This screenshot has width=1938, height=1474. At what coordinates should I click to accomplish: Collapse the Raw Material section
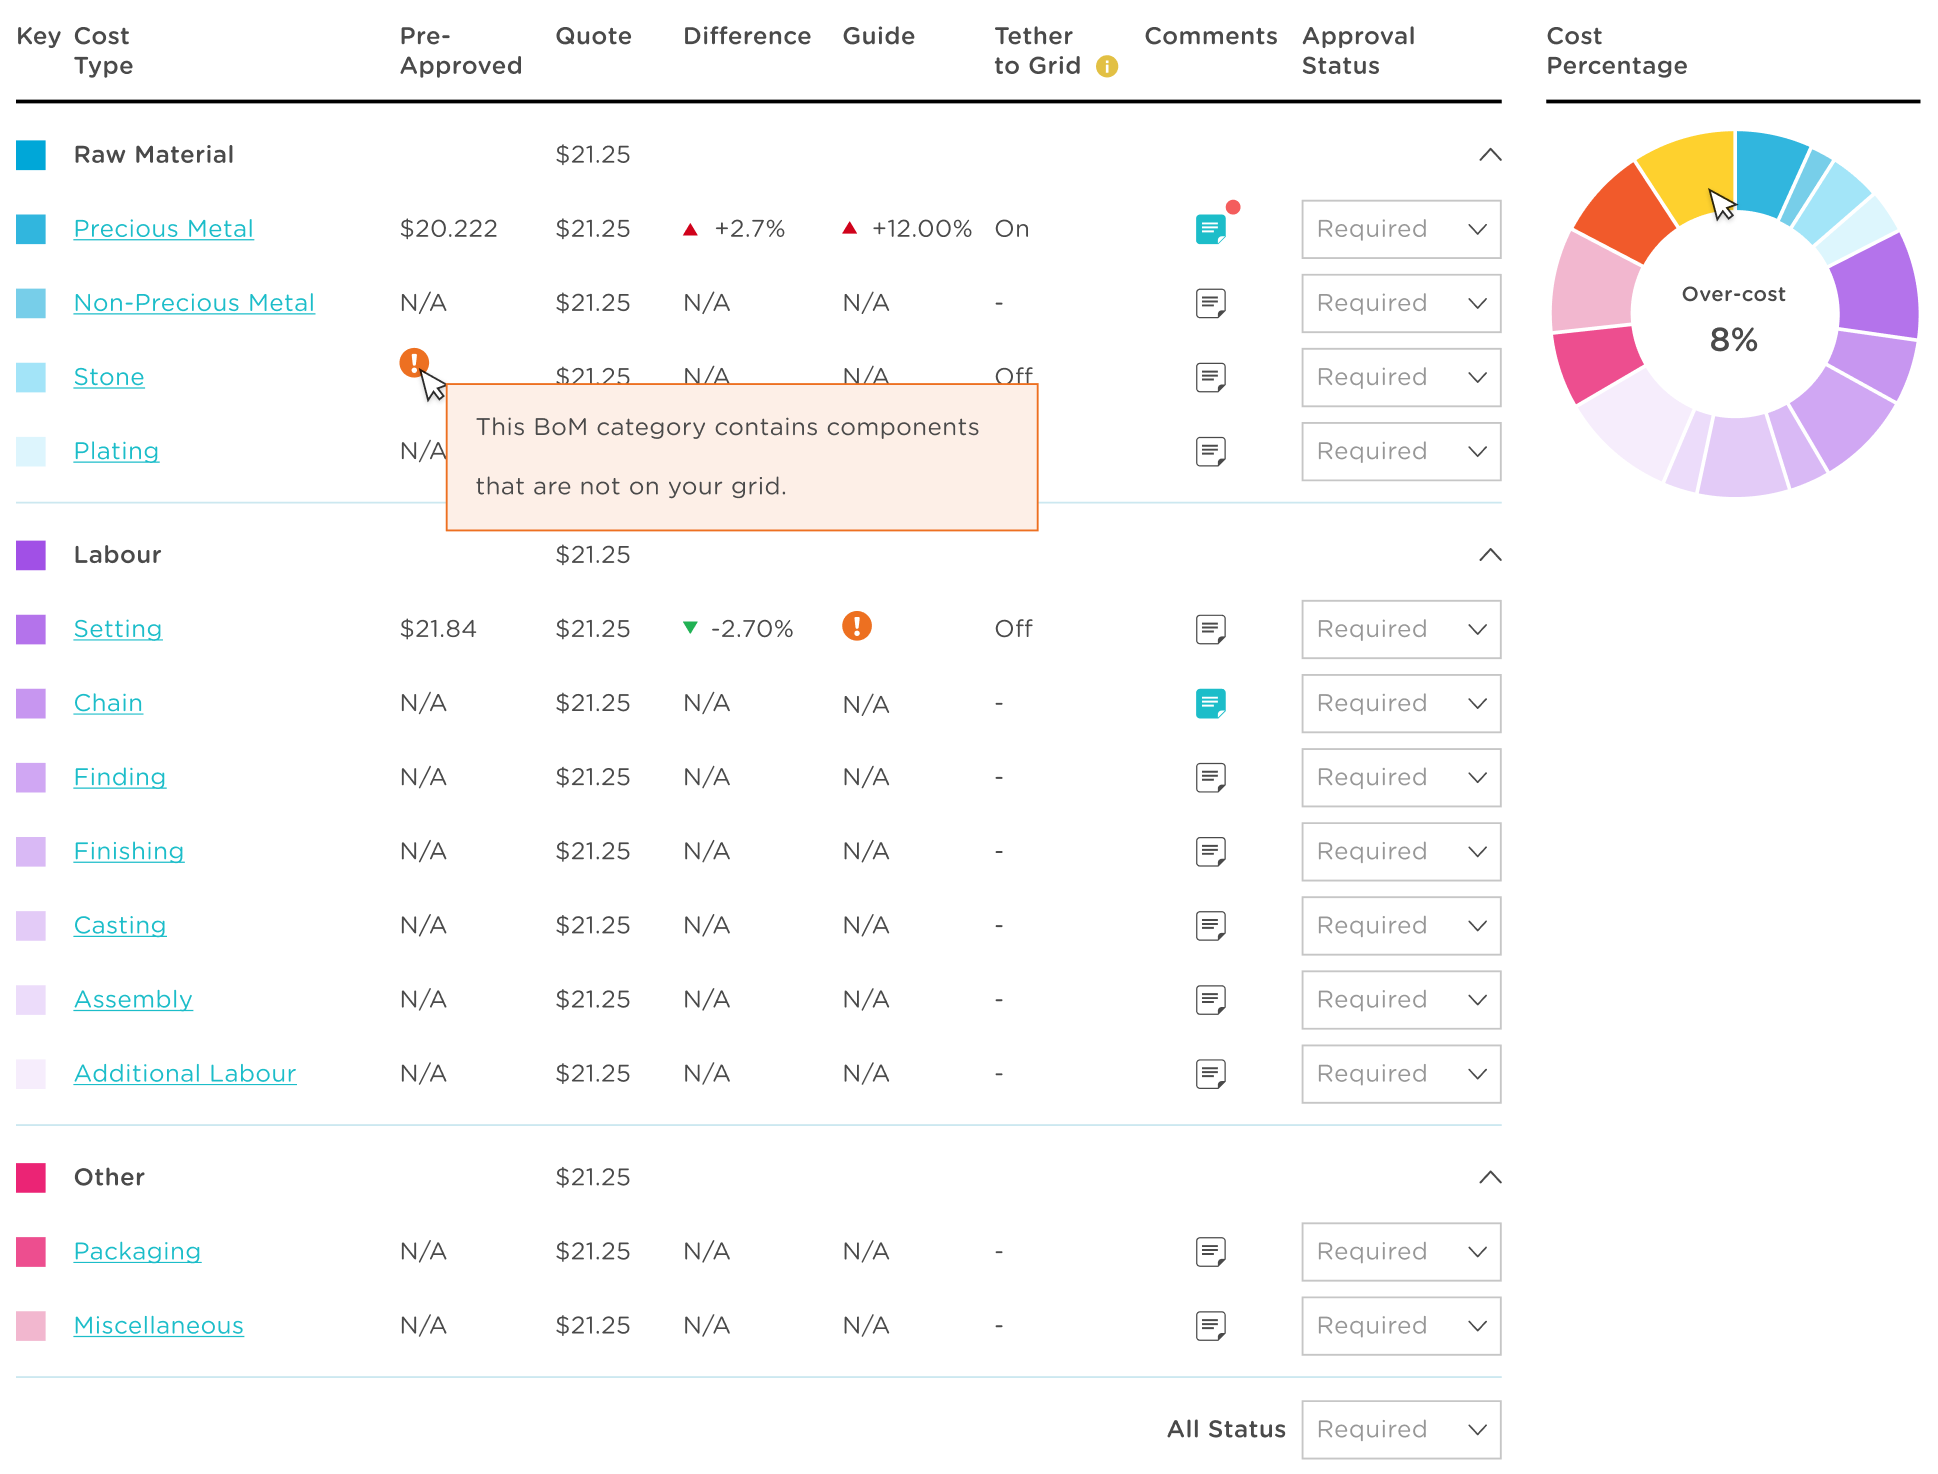(1489, 155)
